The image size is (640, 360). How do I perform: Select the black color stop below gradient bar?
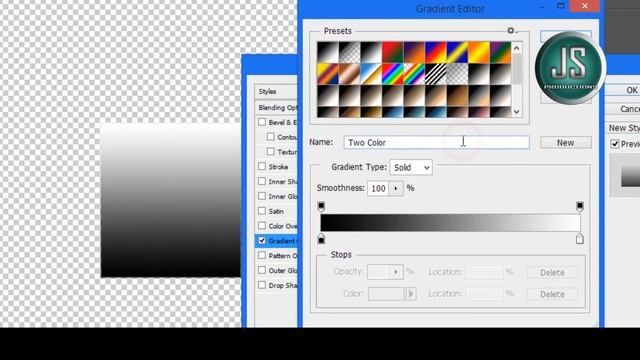pyautogui.click(x=321, y=238)
